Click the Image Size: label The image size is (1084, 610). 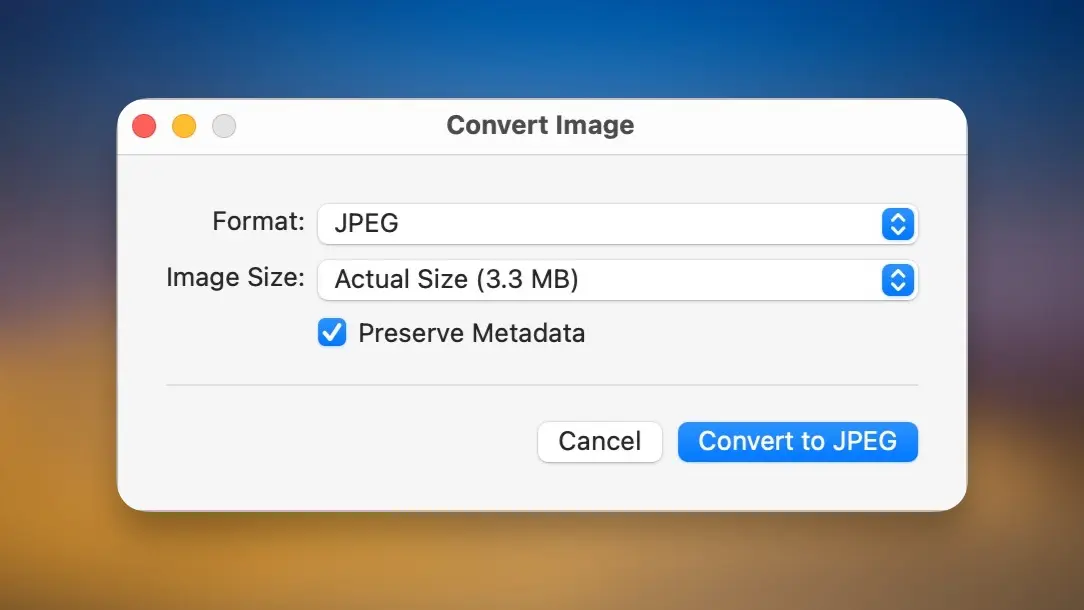(x=235, y=278)
